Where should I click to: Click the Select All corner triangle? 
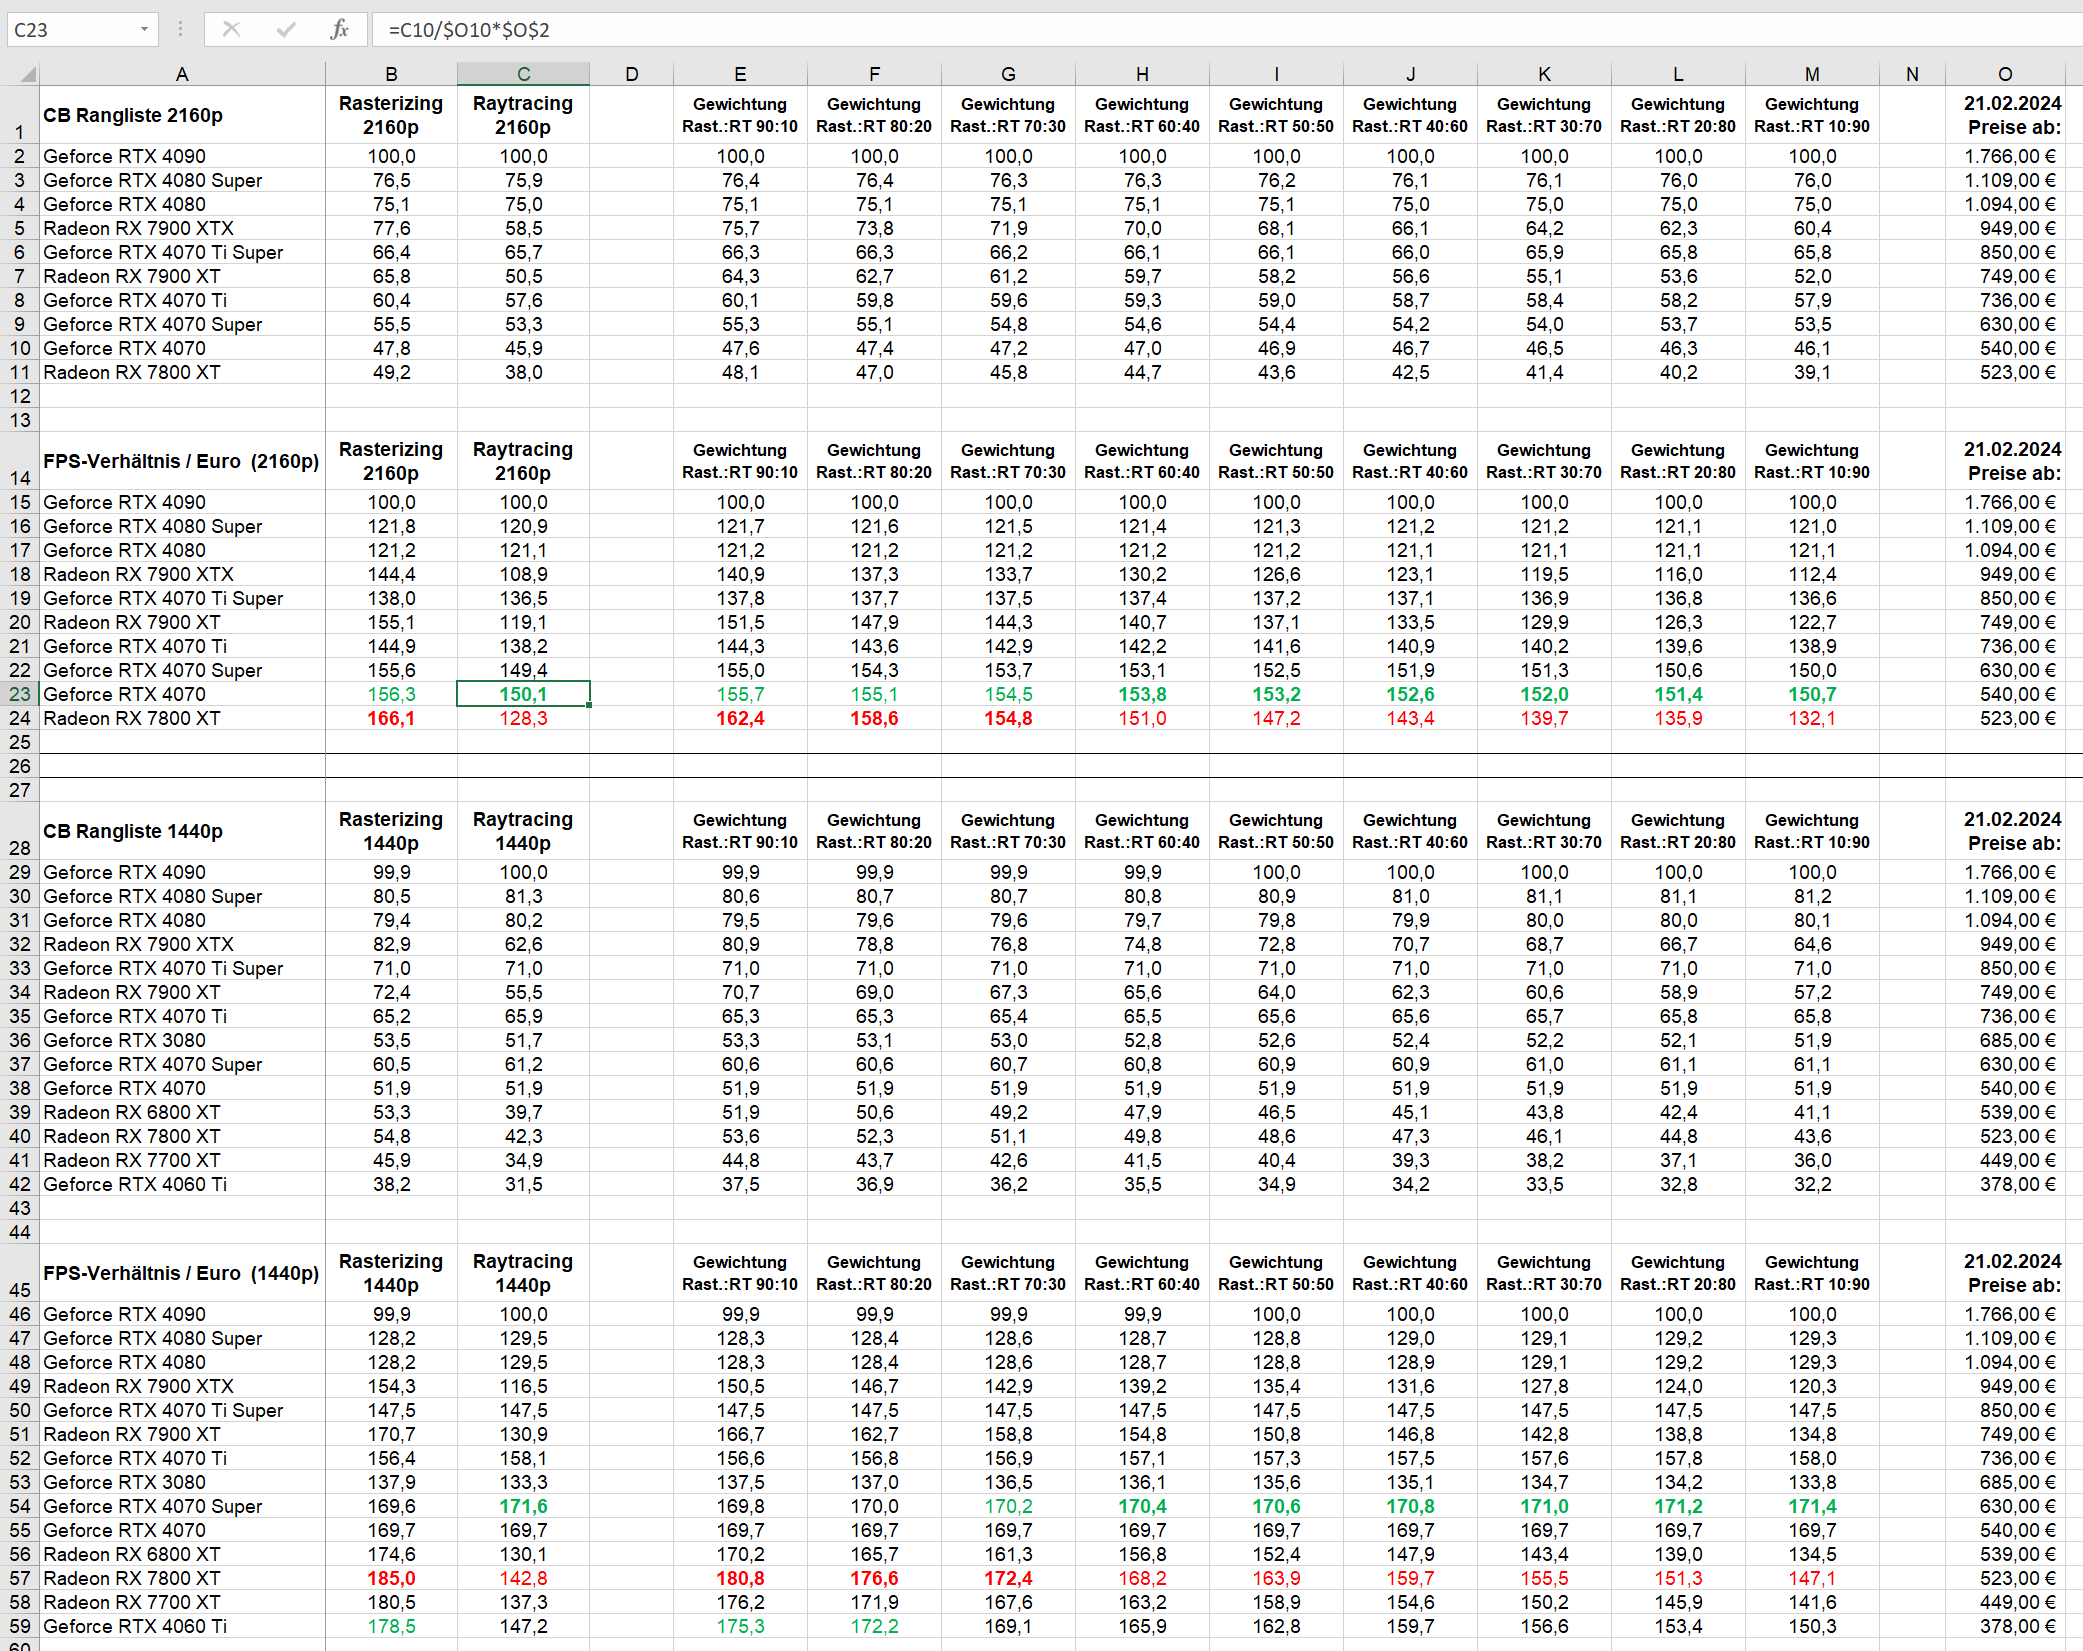27,74
